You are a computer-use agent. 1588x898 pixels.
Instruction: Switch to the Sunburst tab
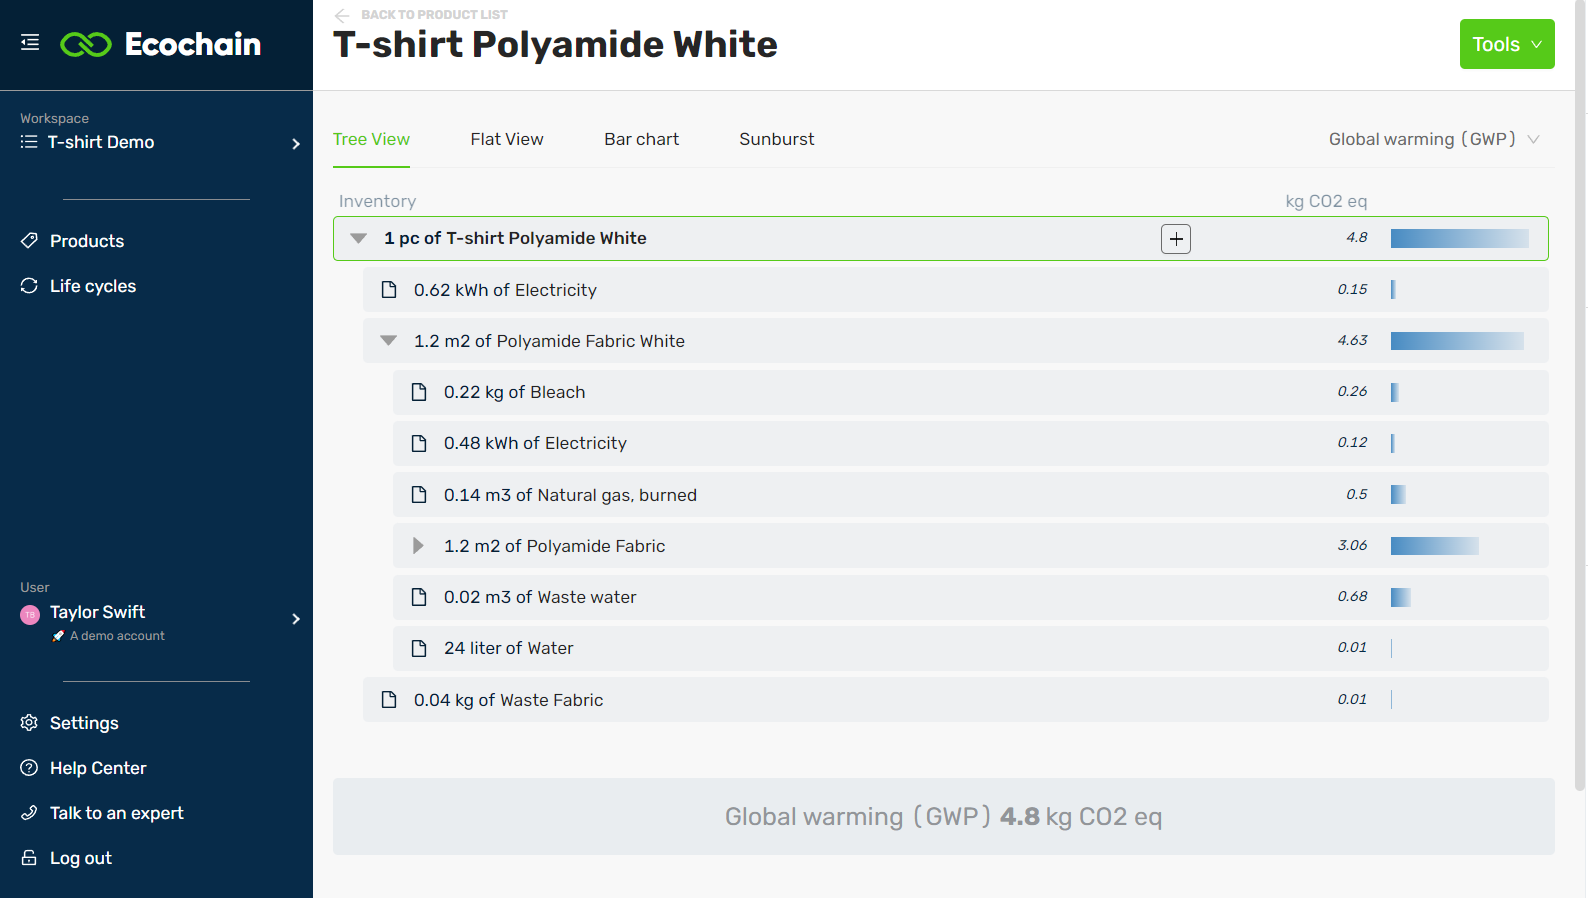click(x=776, y=139)
